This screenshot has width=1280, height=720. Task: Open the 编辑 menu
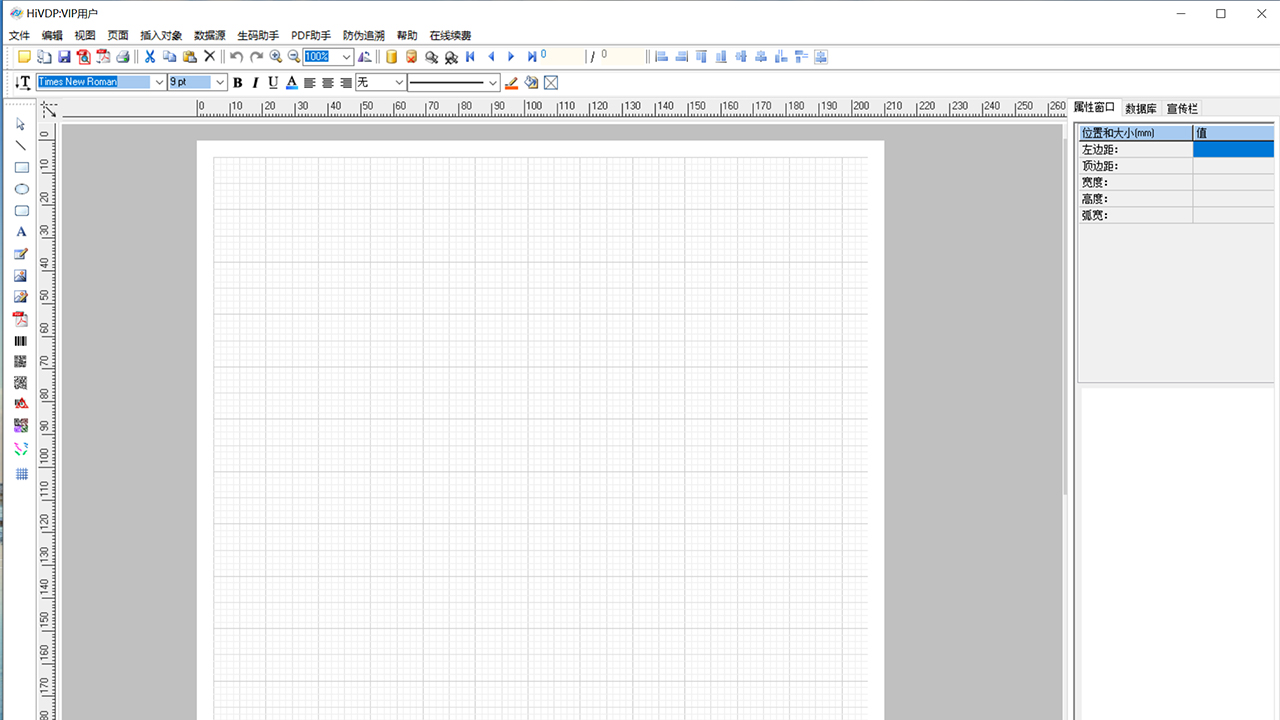52,35
